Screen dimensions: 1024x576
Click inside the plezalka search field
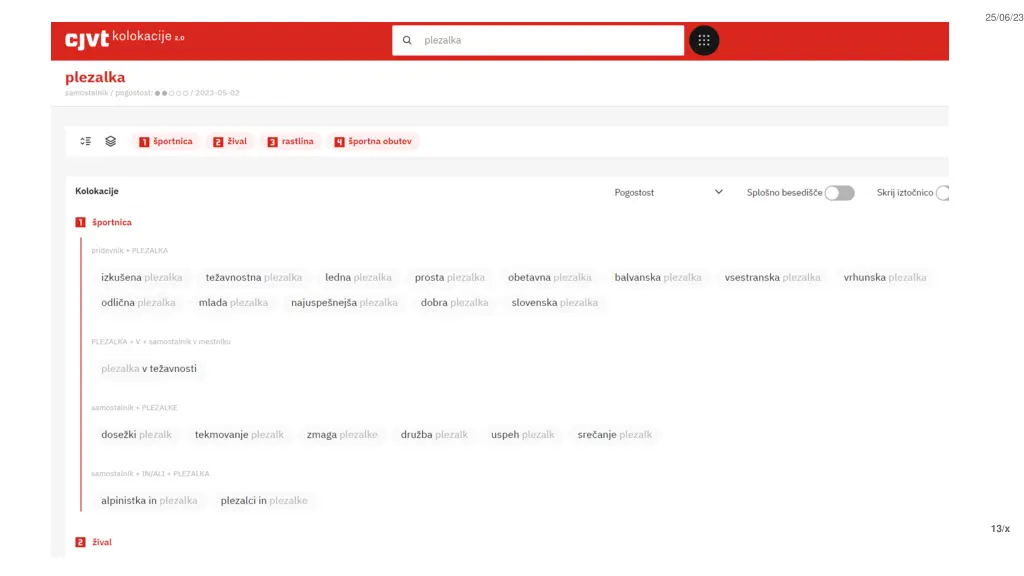[537, 40]
